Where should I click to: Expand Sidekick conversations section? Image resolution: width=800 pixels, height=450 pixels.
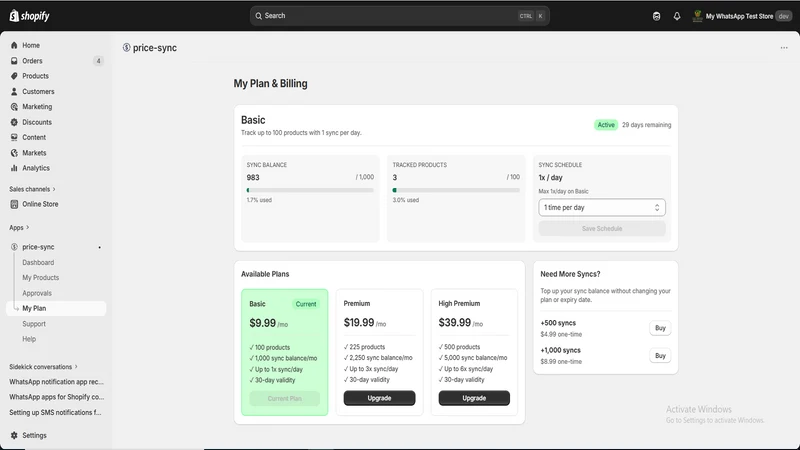(43, 367)
